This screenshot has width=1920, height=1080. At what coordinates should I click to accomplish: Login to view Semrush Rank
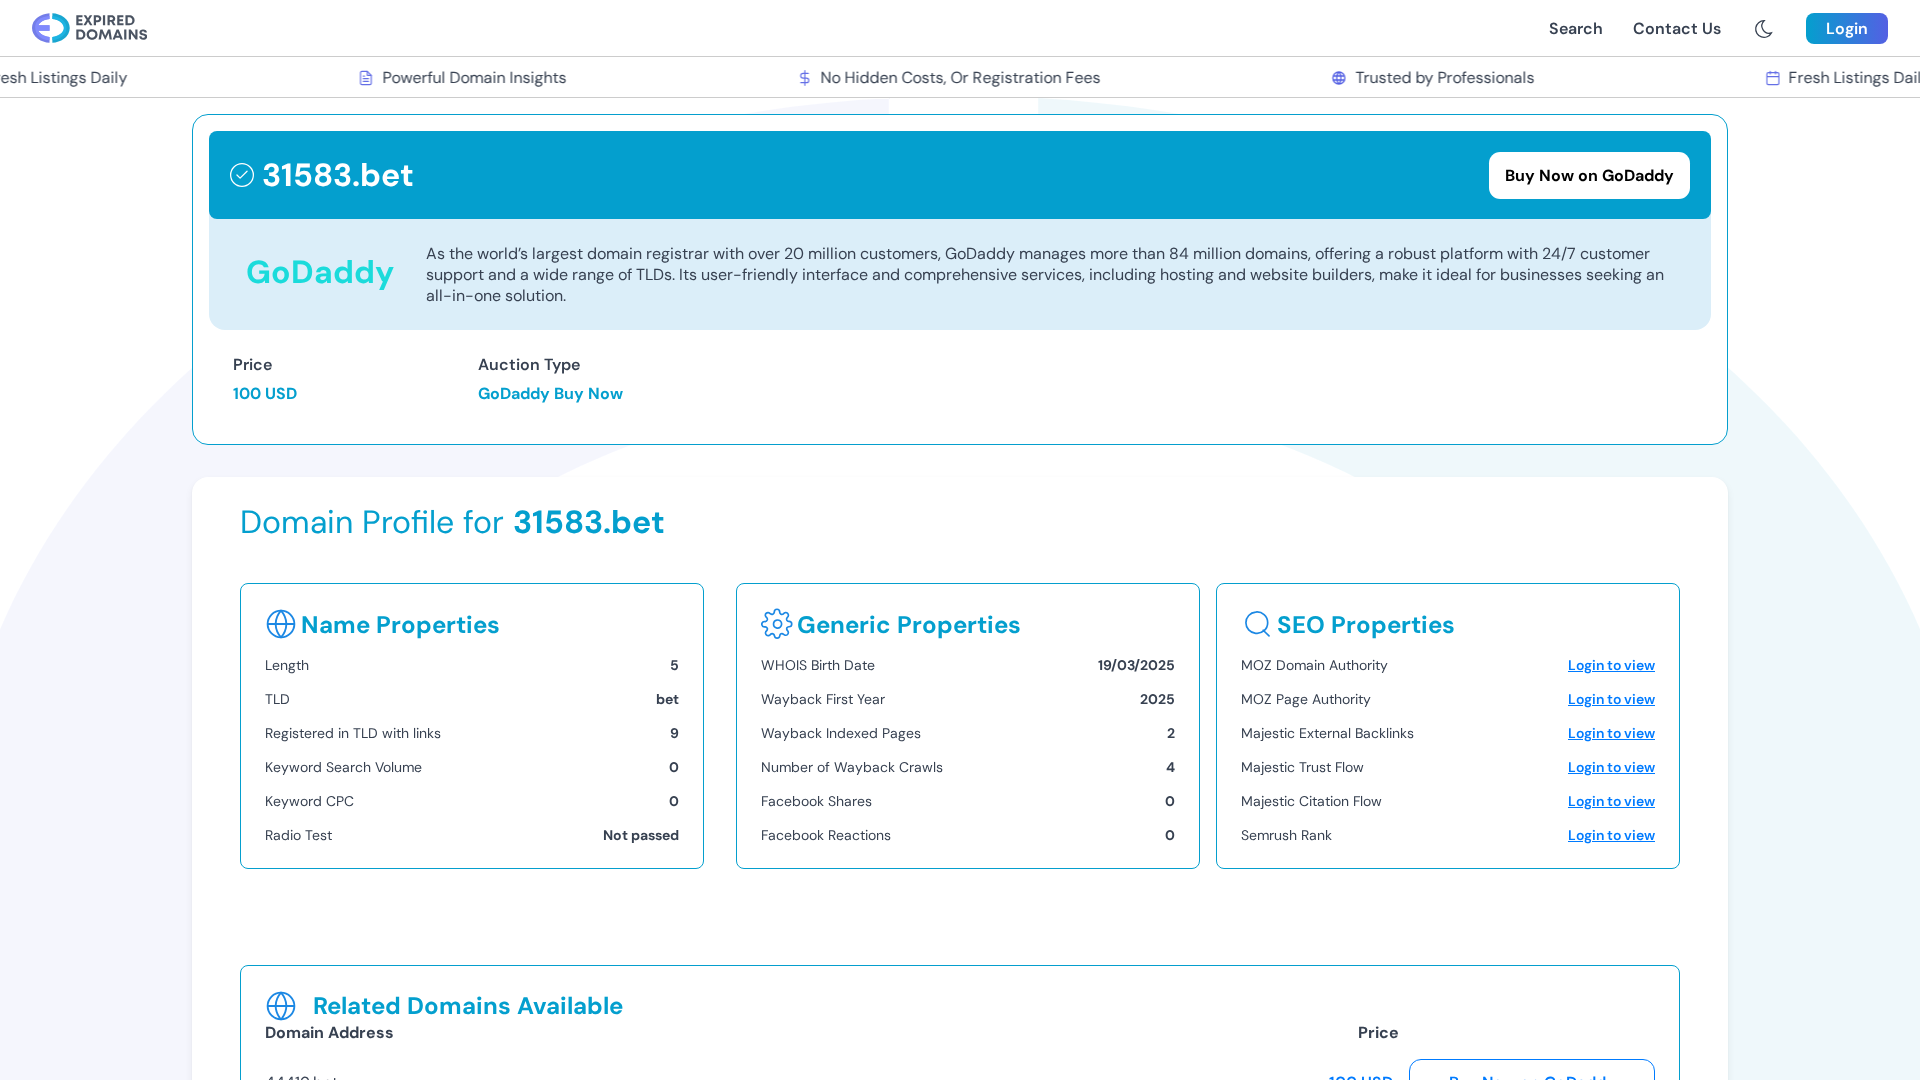[1610, 836]
